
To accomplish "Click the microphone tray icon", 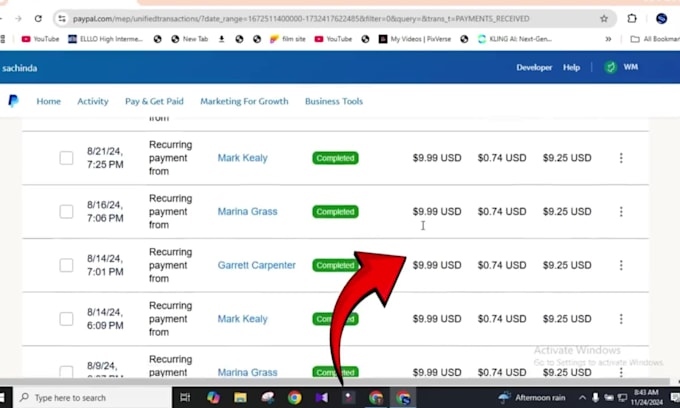I will (x=595, y=398).
